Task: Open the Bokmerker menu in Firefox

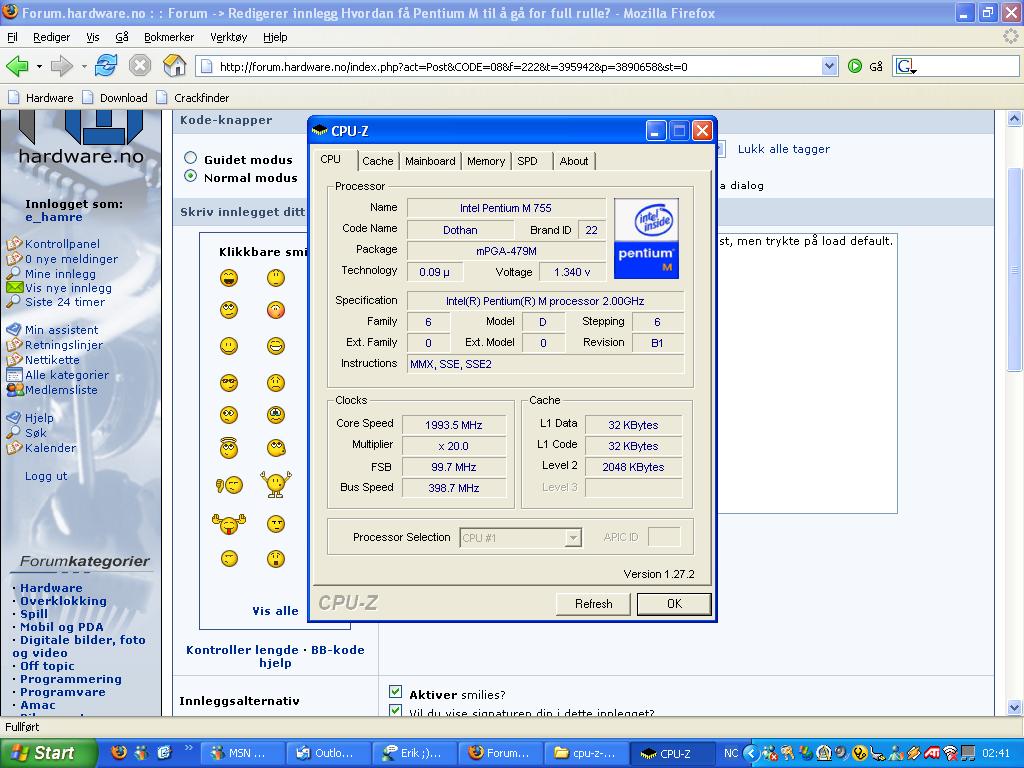Action: [x=168, y=37]
